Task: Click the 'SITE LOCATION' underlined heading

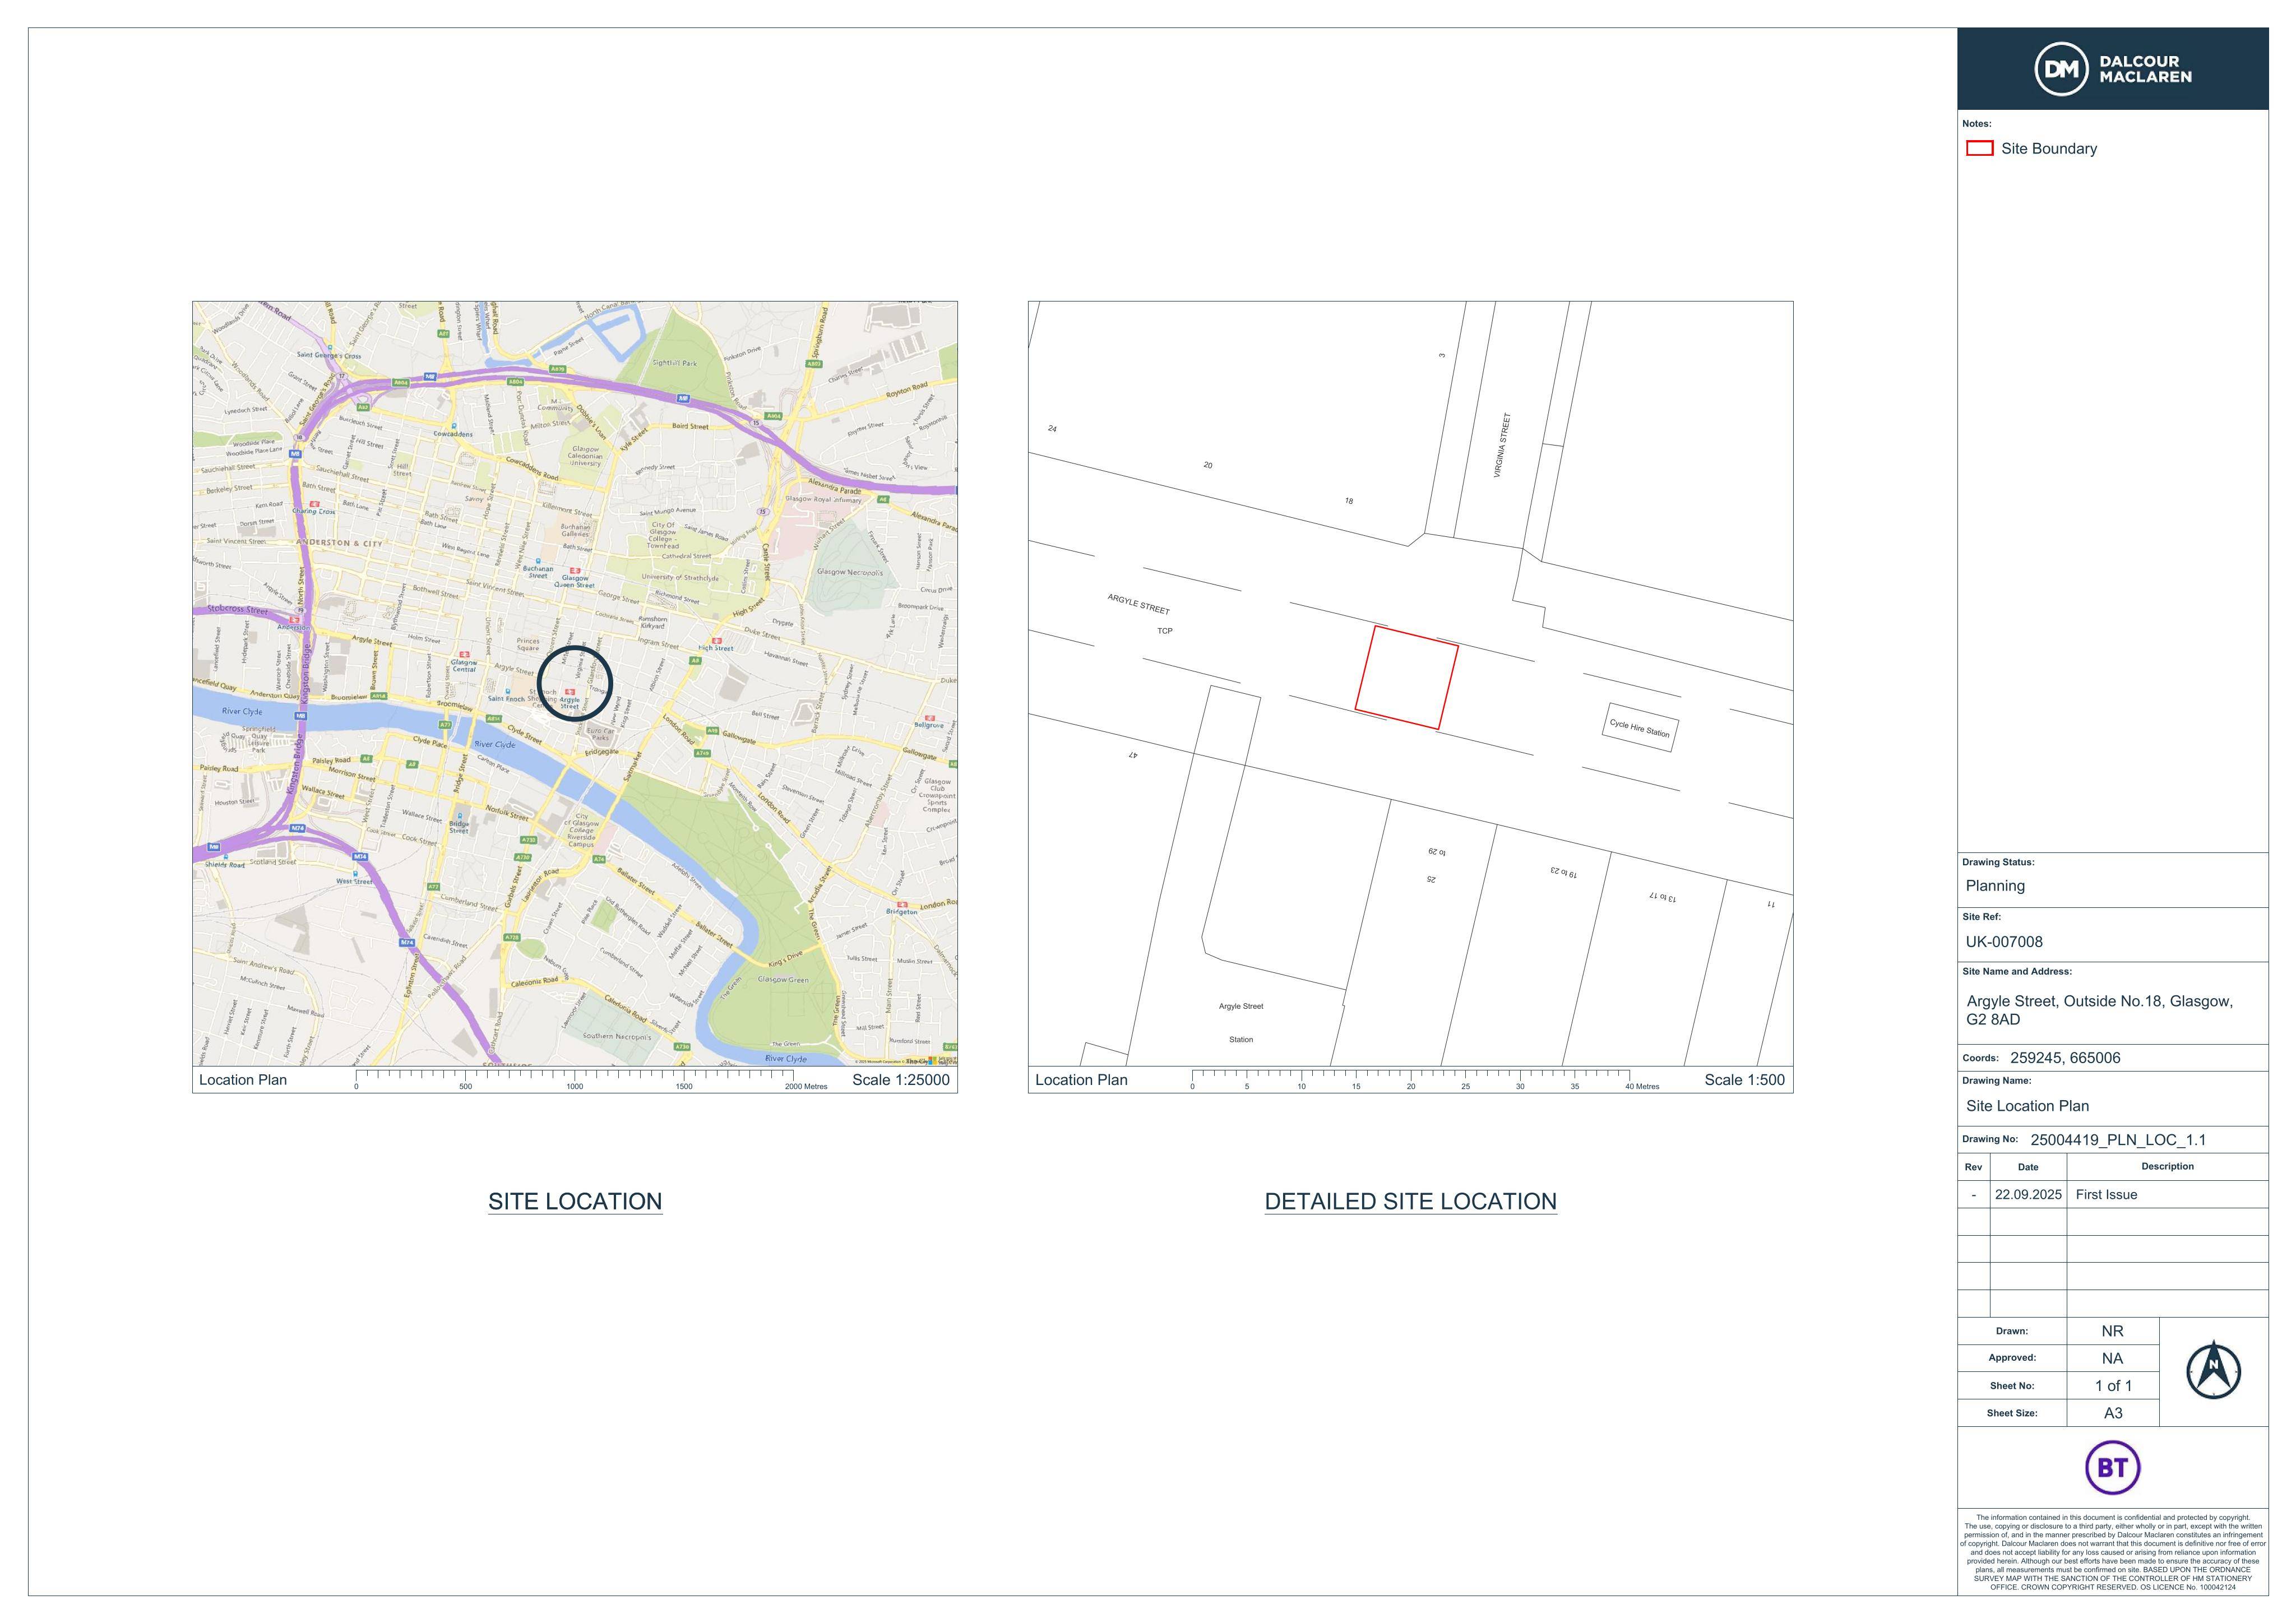Action: [x=575, y=1201]
